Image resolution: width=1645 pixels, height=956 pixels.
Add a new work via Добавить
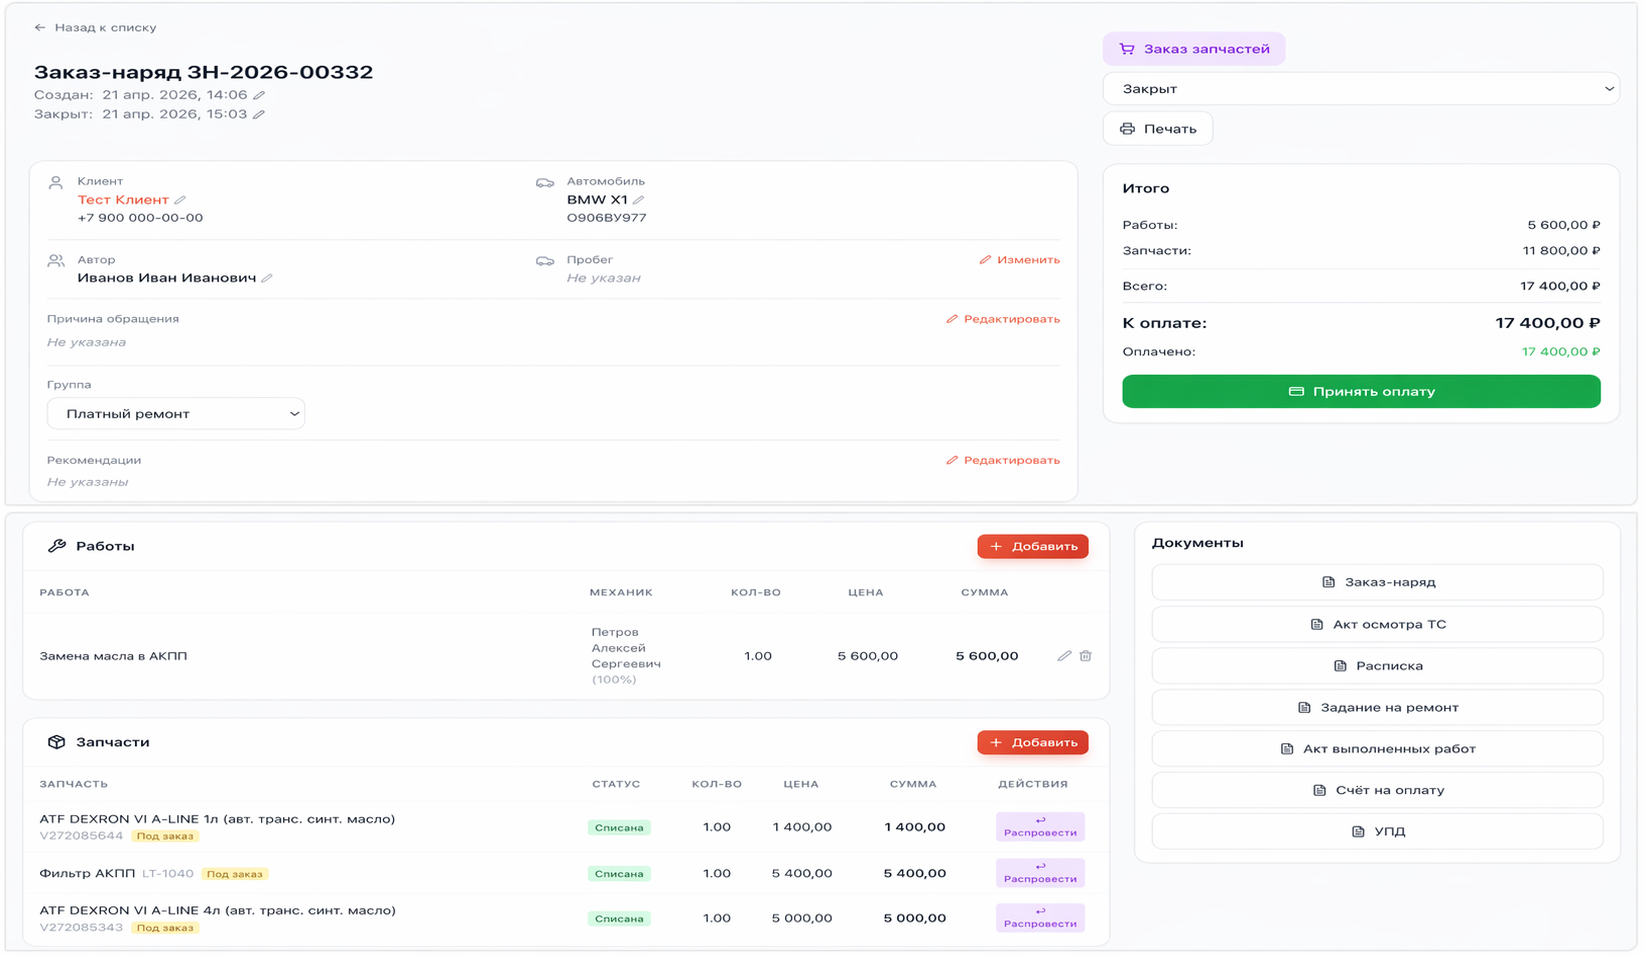(1033, 547)
